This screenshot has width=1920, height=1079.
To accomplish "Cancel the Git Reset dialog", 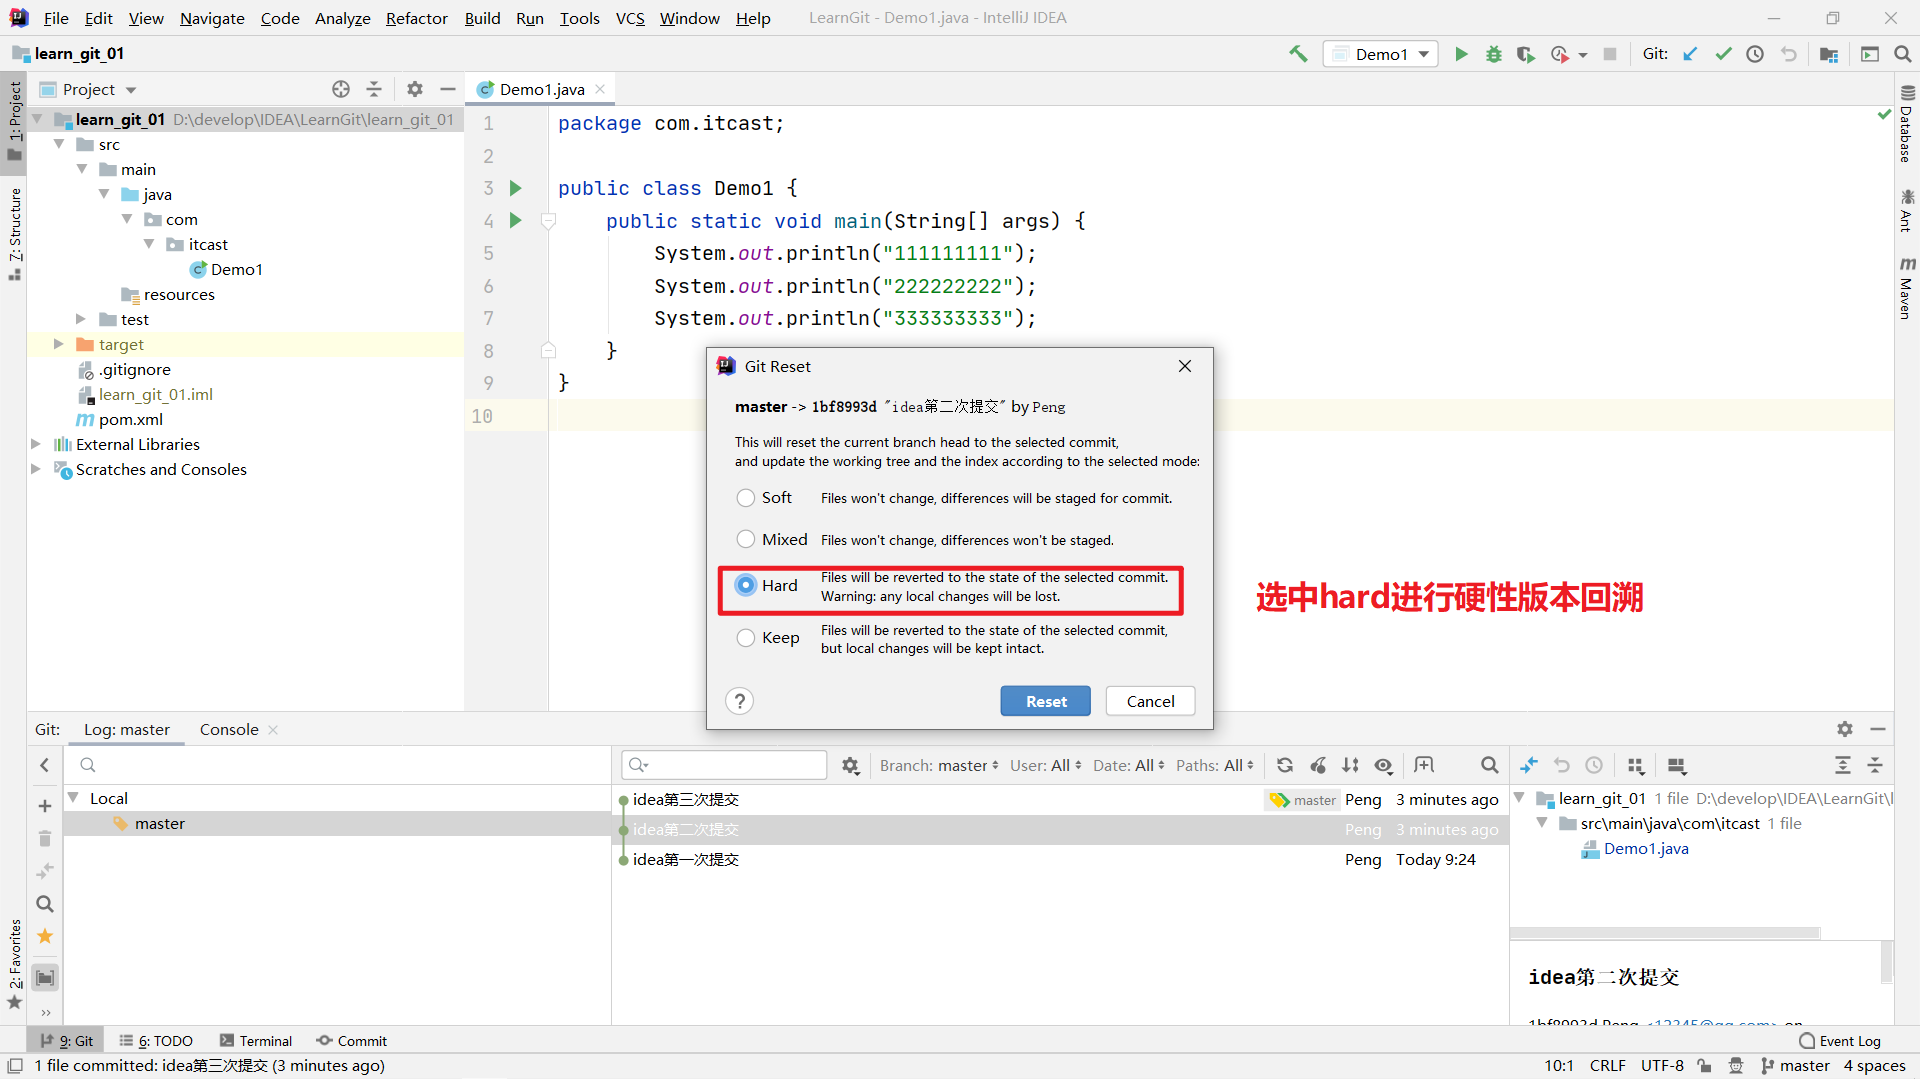I will point(1150,701).
